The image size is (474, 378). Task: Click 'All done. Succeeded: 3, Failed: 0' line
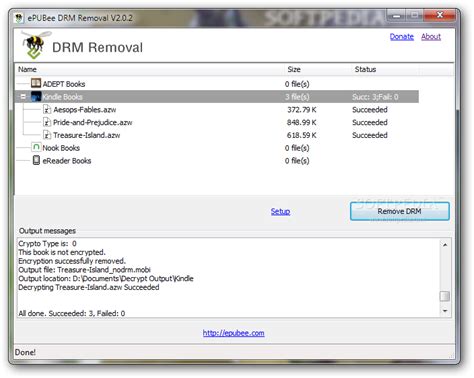pos(72,313)
